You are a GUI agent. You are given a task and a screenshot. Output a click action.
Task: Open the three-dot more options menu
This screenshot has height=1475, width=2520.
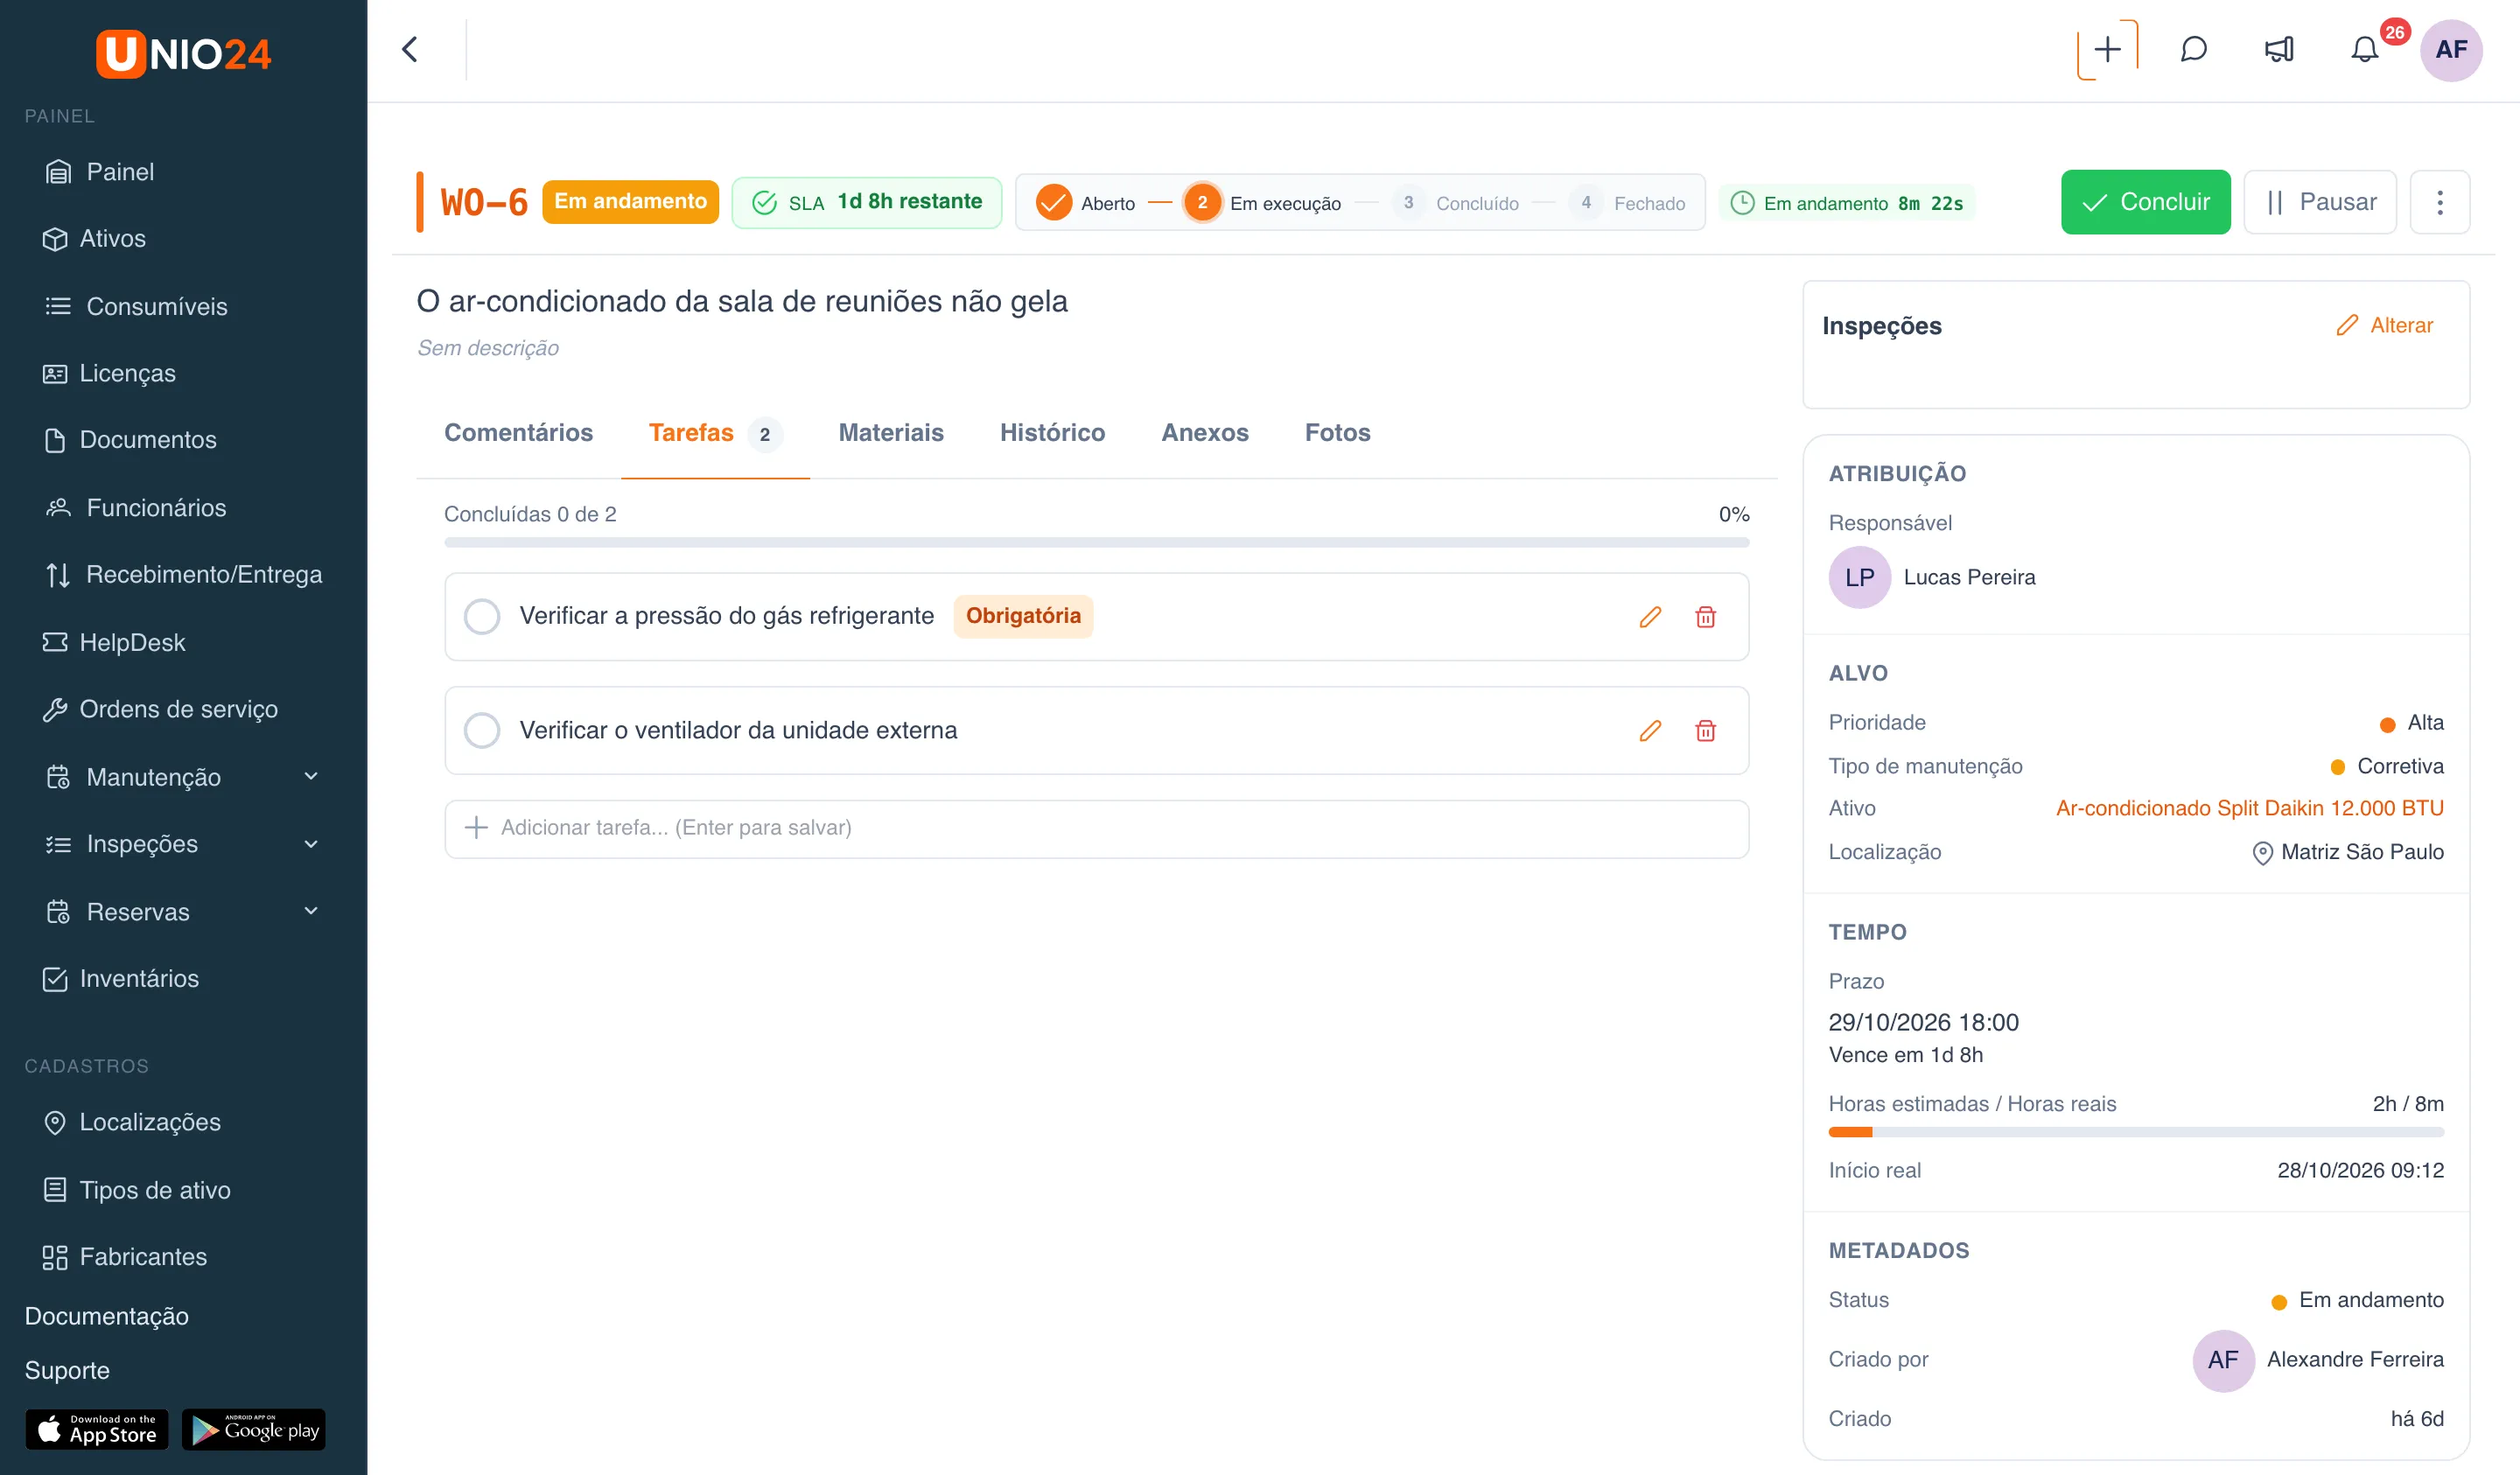(2439, 202)
